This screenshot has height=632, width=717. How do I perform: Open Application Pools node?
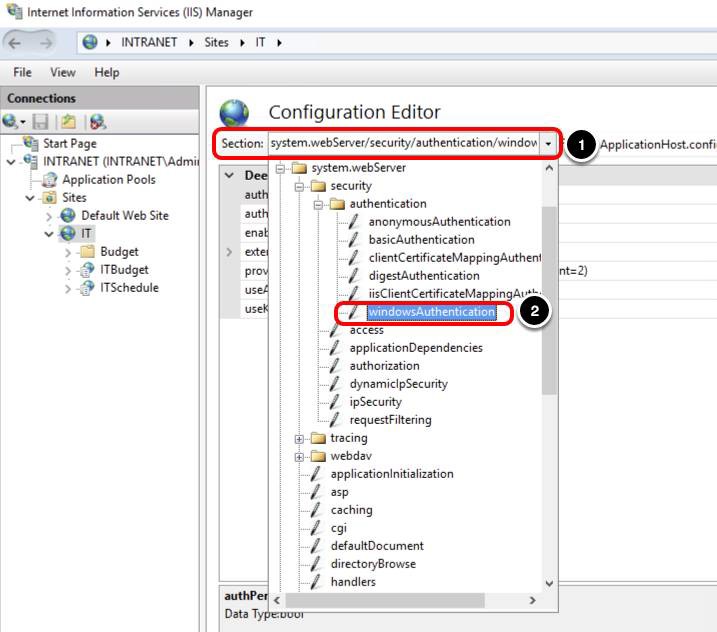(x=109, y=180)
